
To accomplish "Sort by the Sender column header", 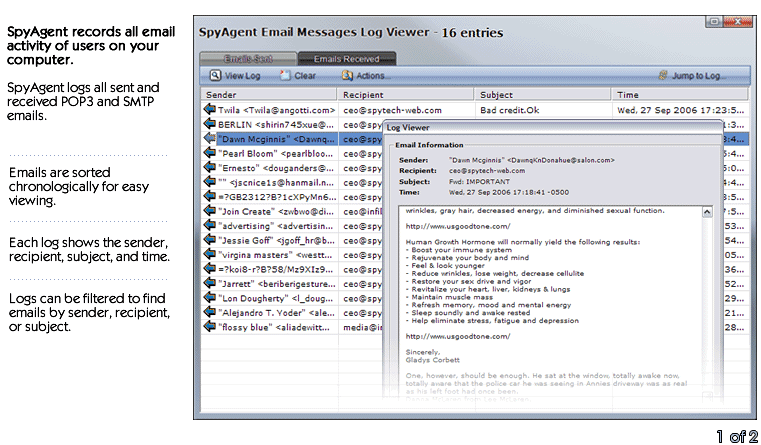I will [x=268, y=95].
